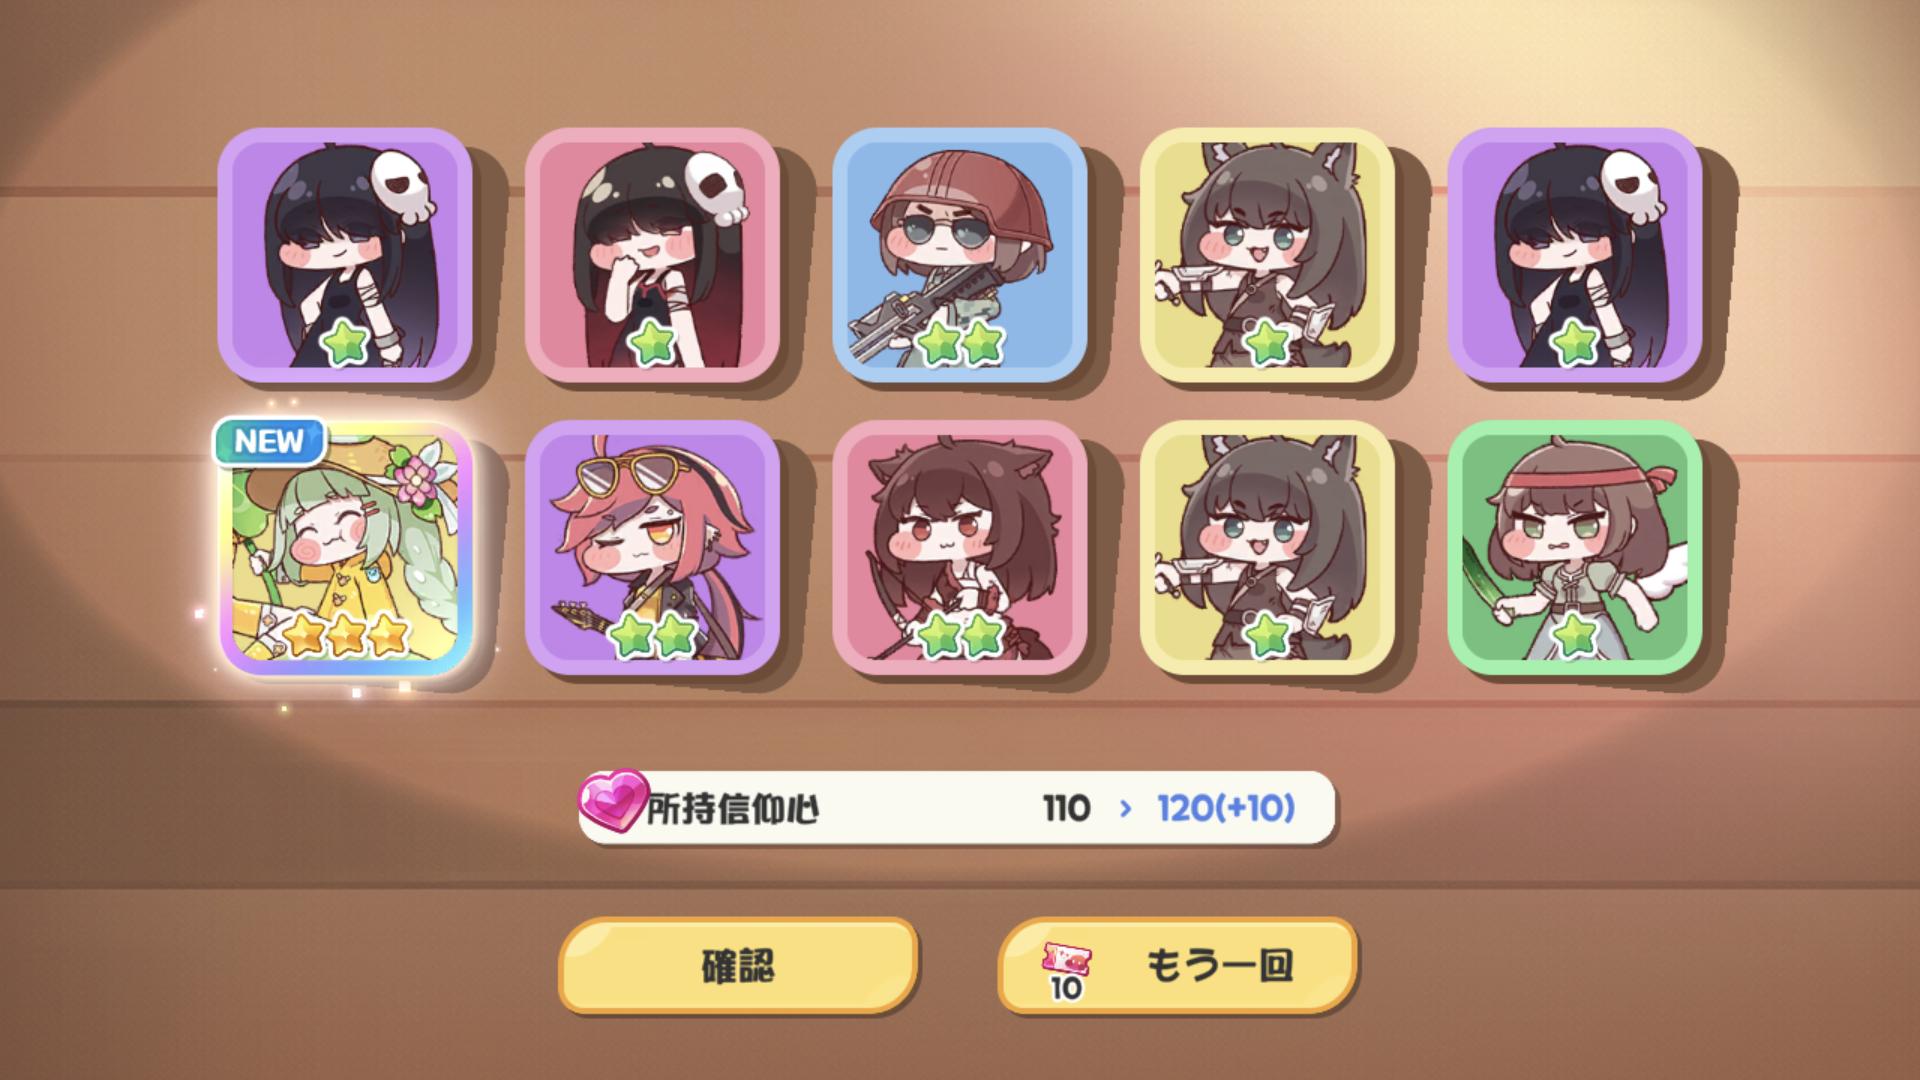The image size is (1920, 1080).
Task: Select the brown-haired cat-ear archer card
Action: 960,548
